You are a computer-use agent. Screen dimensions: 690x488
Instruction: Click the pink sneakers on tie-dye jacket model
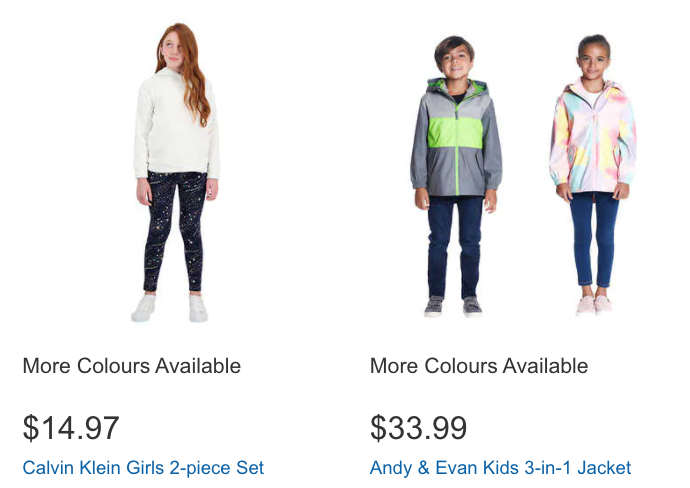click(594, 305)
